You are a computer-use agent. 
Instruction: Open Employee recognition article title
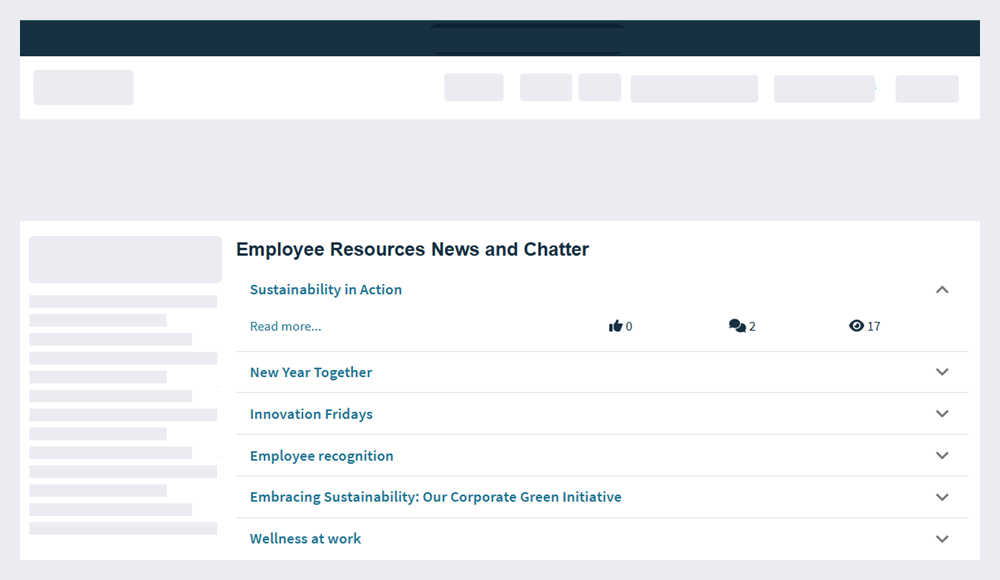tap(321, 456)
